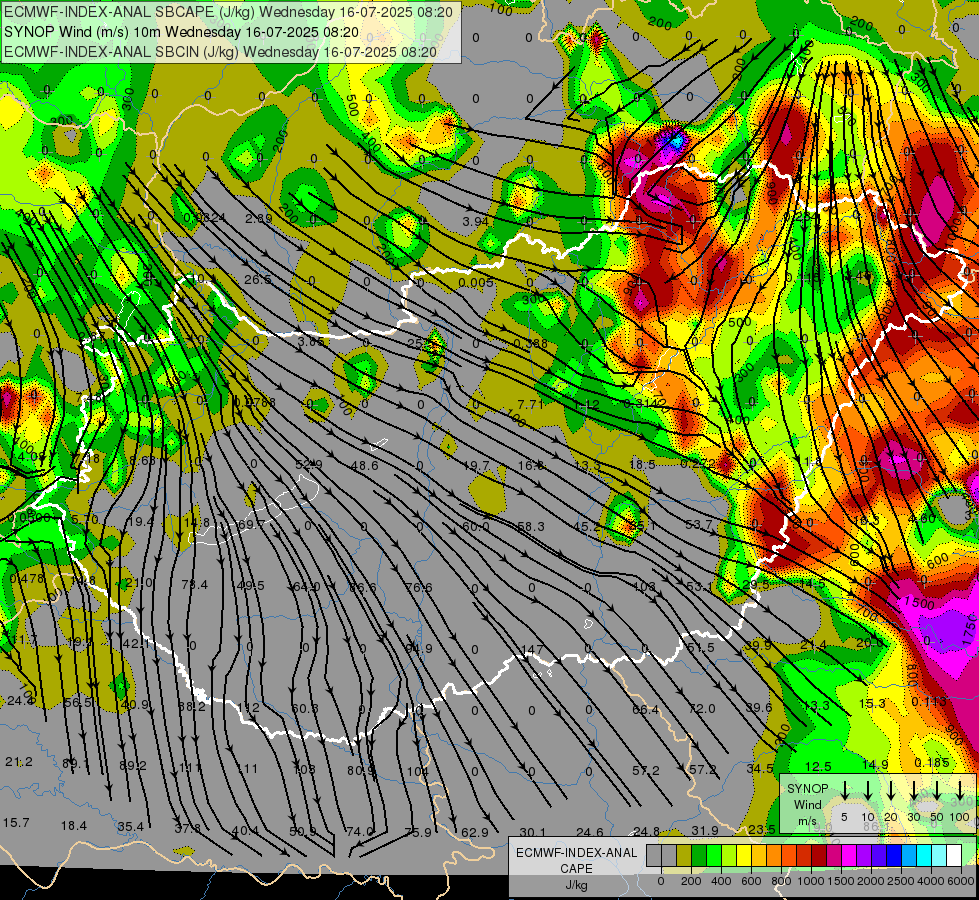Click the map value 52.9
The width and height of the screenshot is (979, 900).
309,464
